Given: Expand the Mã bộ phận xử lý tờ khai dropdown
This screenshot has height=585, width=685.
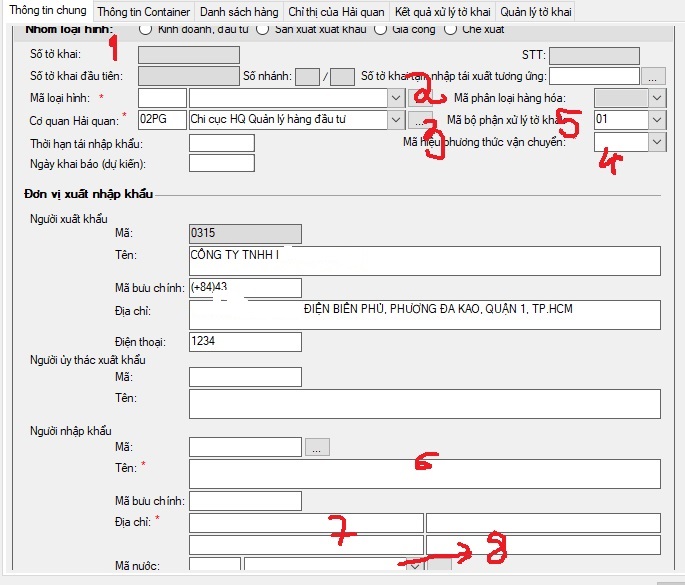Looking at the screenshot, I should [x=656, y=120].
